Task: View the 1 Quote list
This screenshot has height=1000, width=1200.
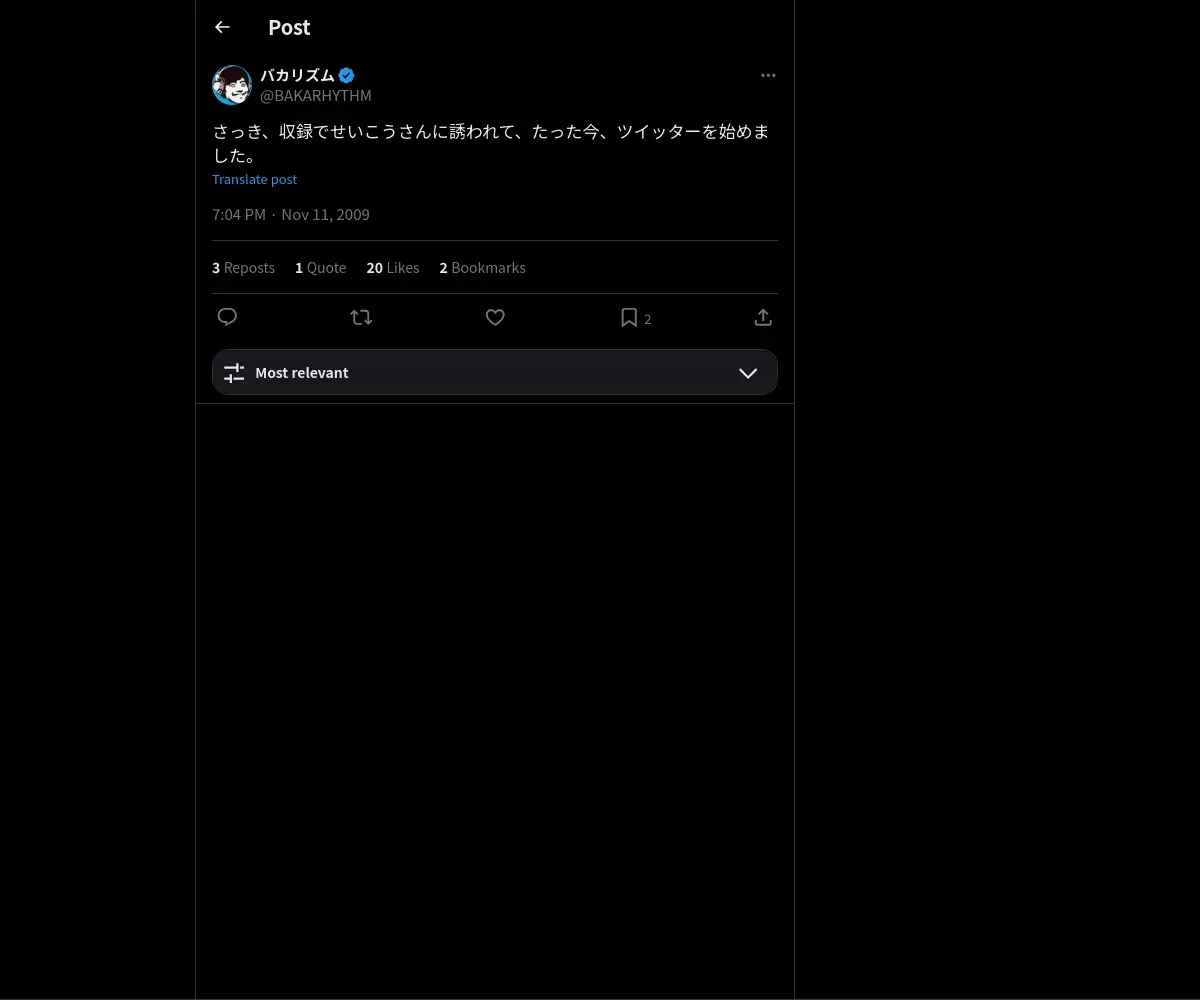Action: (321, 268)
